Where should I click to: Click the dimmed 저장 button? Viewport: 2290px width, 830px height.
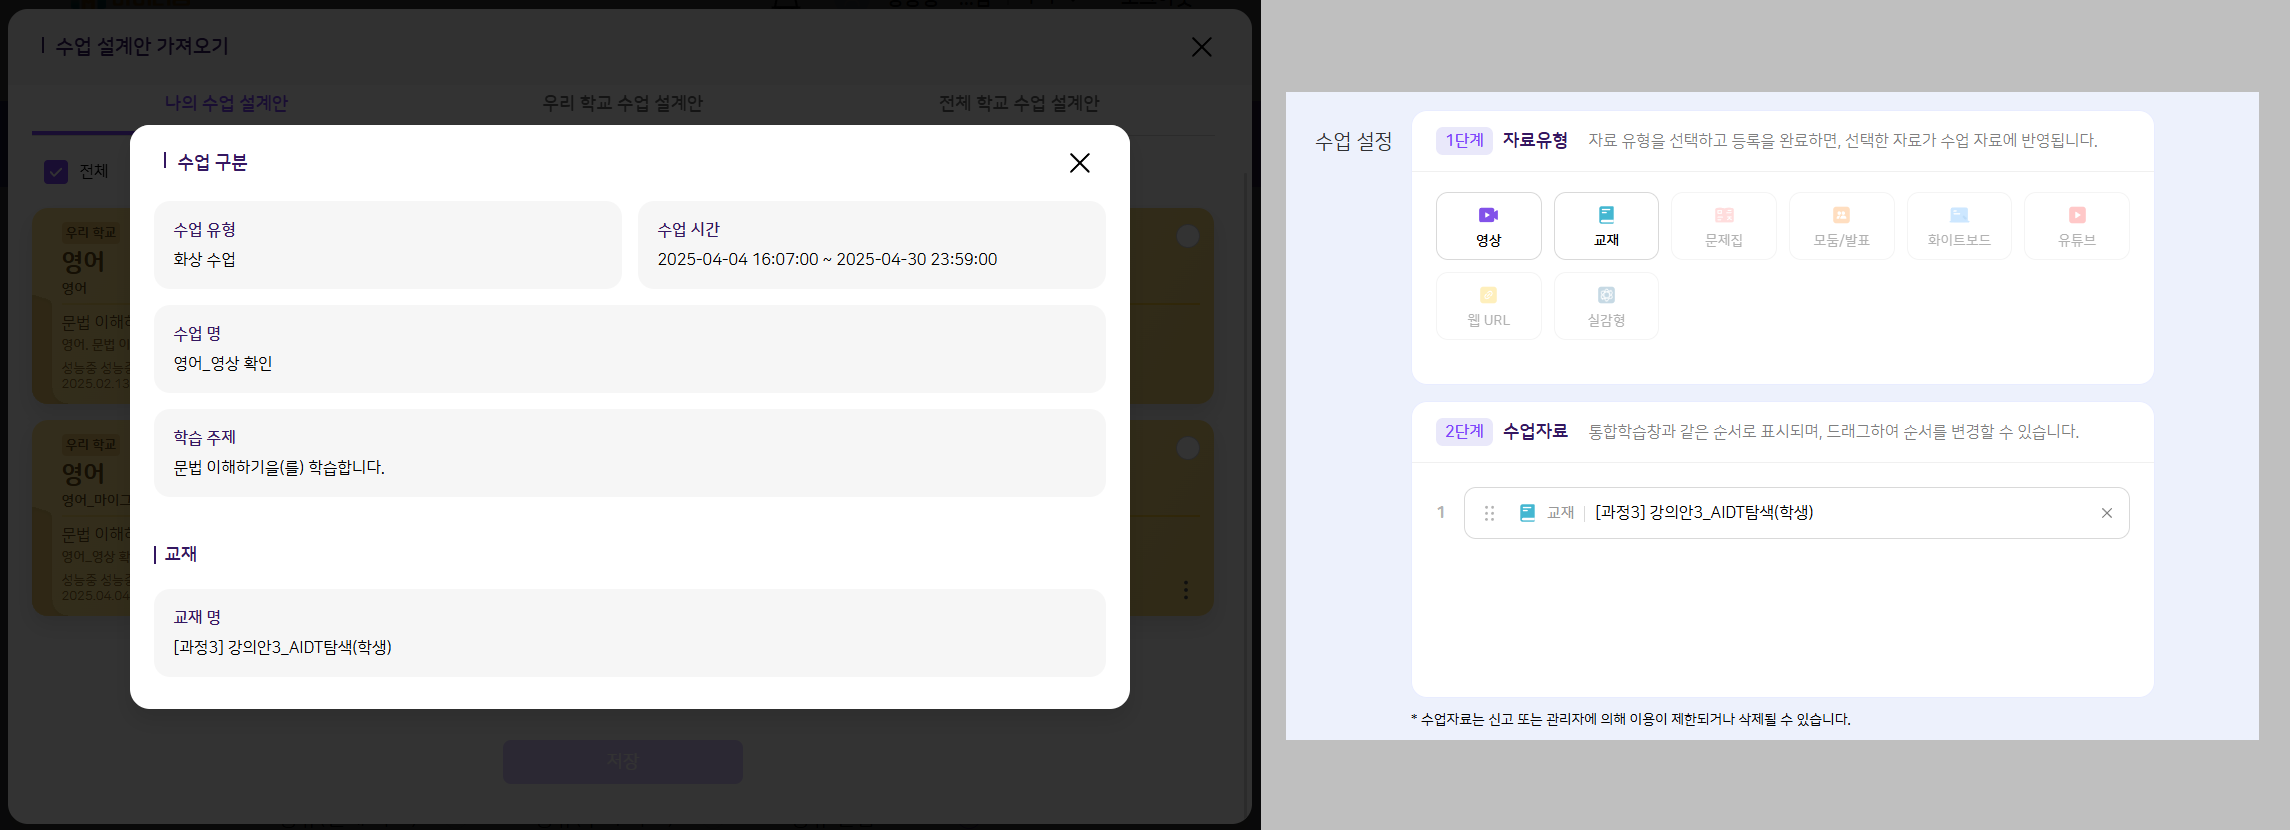coord(622,762)
